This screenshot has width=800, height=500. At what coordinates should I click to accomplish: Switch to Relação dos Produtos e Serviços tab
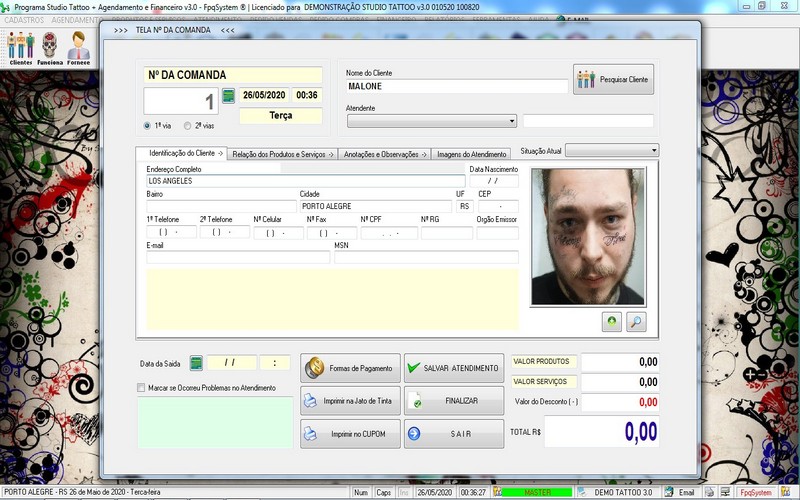coord(283,154)
